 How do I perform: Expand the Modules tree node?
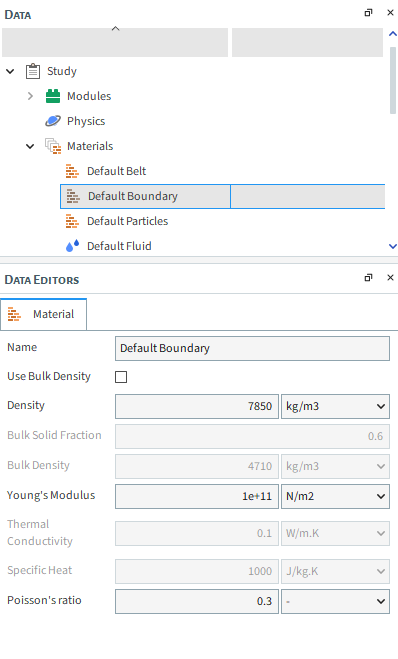30,96
